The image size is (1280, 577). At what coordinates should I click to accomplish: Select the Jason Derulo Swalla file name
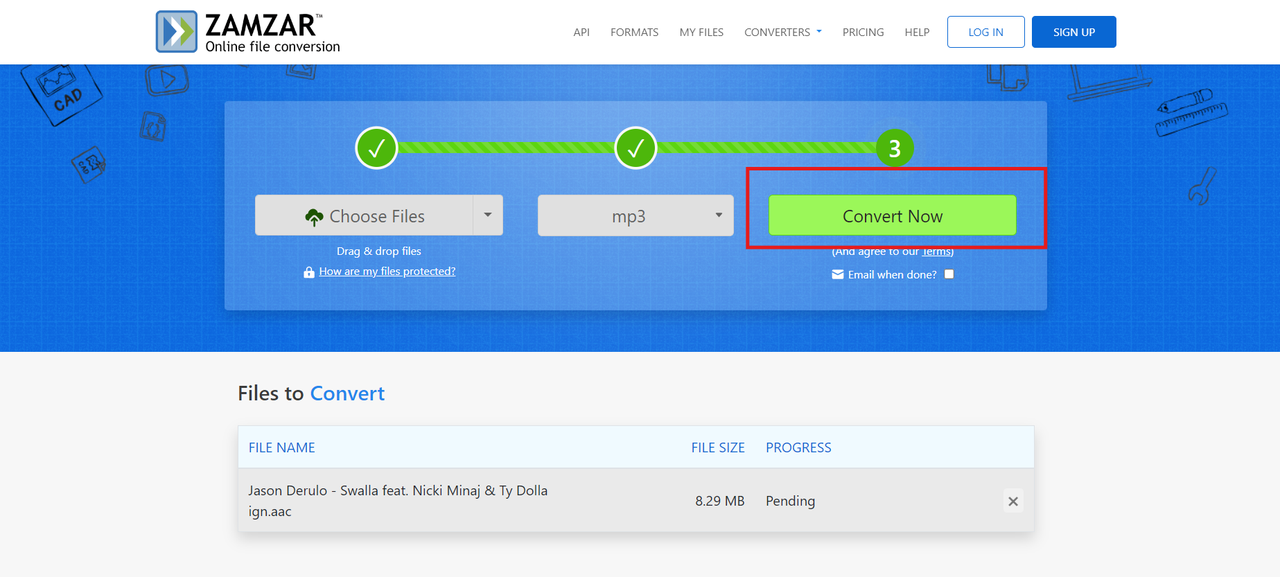pos(398,501)
